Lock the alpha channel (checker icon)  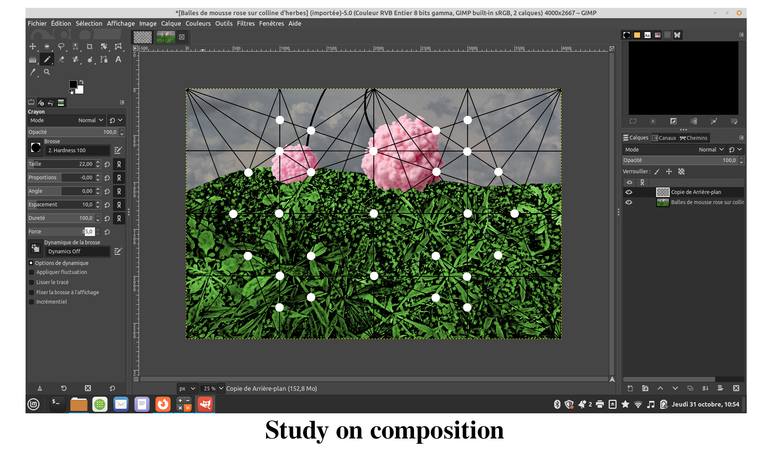tap(681, 171)
